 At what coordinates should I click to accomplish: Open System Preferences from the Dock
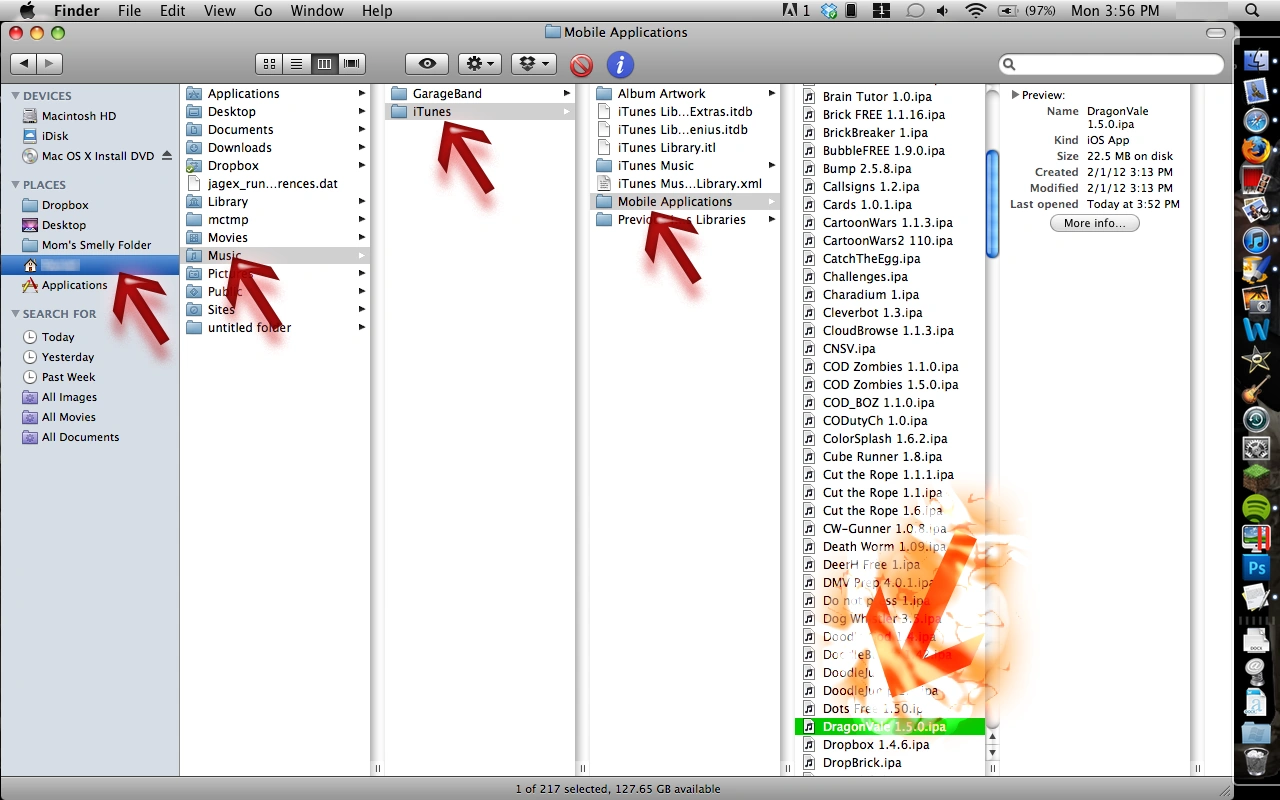tap(1256, 448)
